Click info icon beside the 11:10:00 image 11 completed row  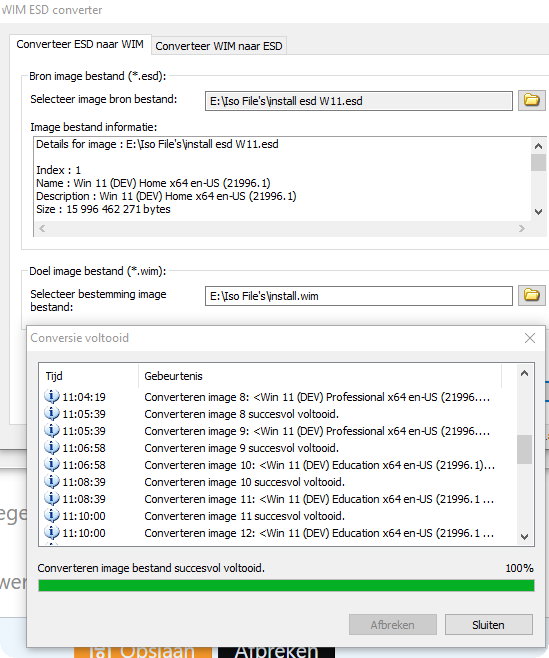pyautogui.click(x=52, y=516)
